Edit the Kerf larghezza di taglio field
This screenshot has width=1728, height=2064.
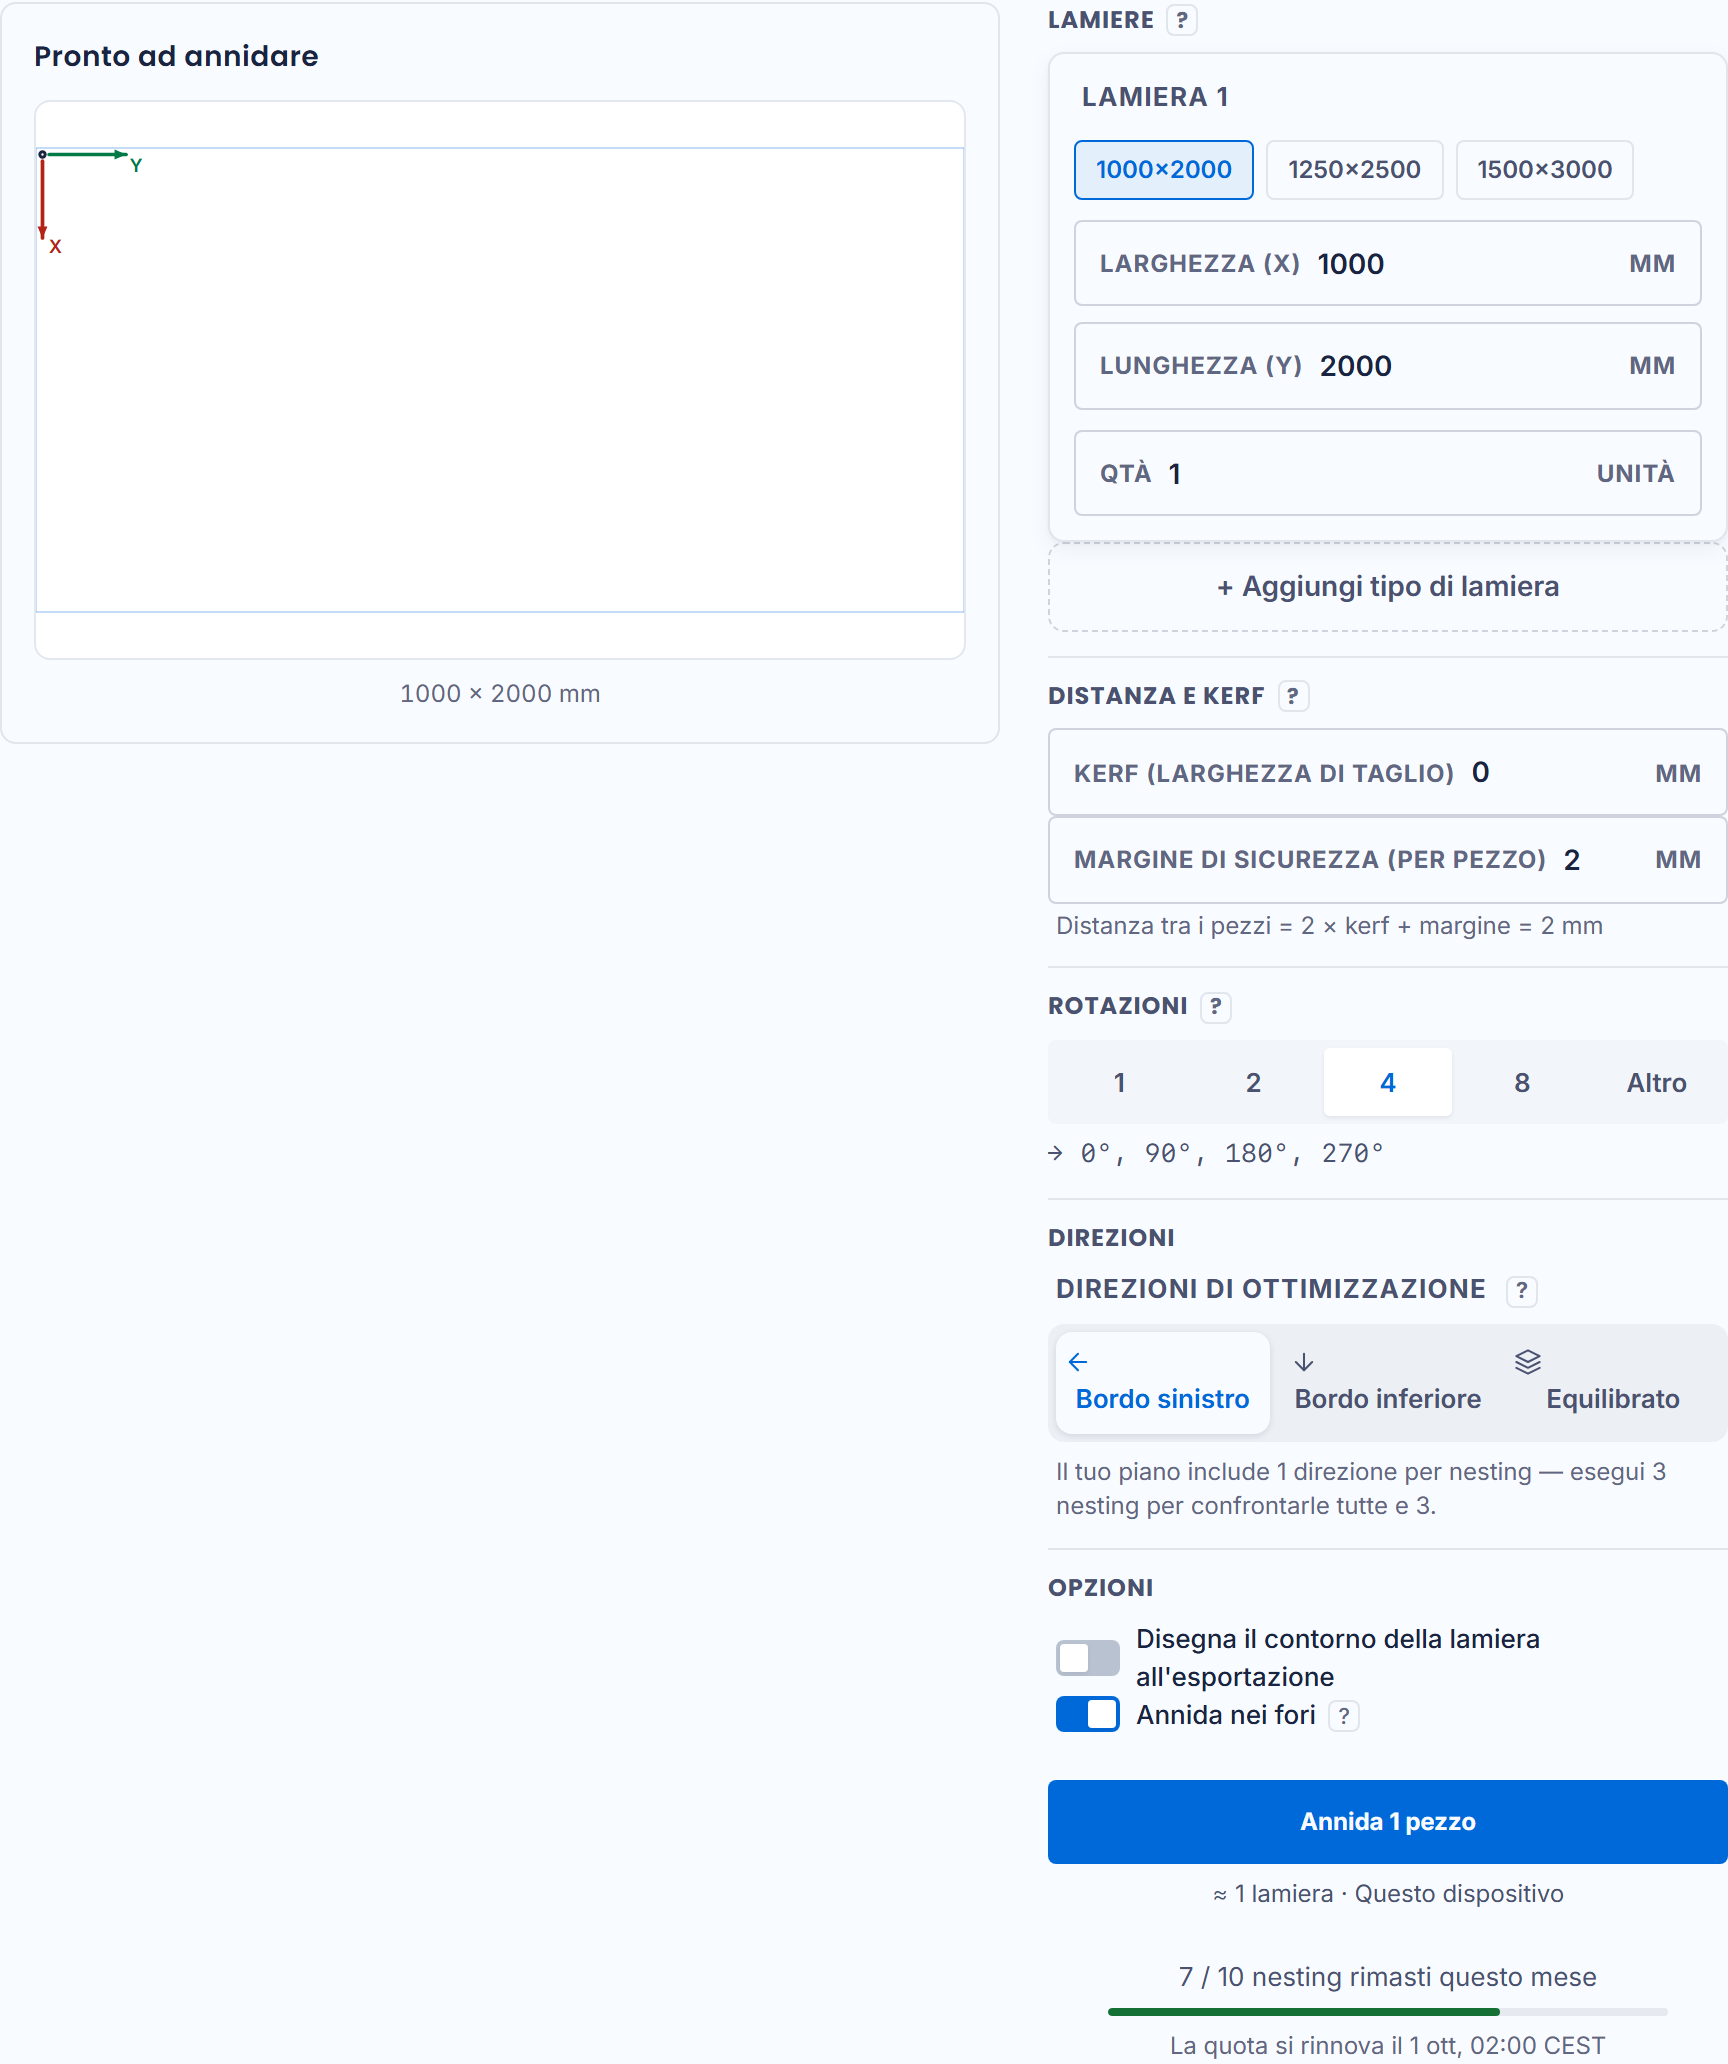(1388, 773)
